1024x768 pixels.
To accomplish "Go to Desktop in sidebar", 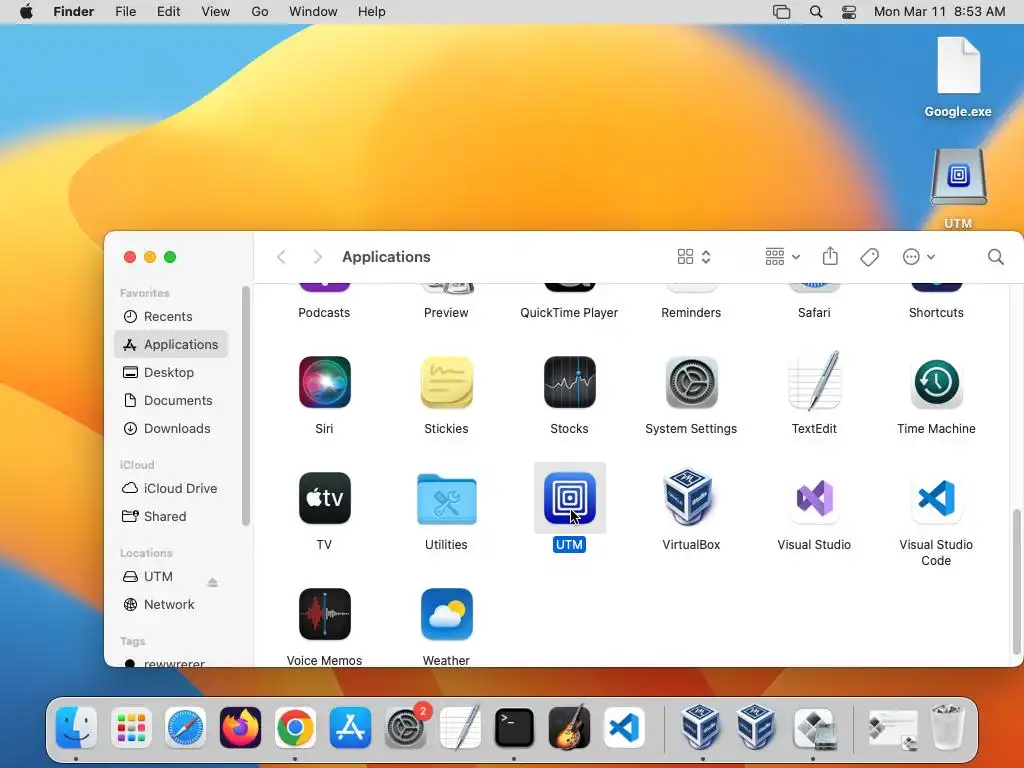I will pyautogui.click(x=170, y=372).
